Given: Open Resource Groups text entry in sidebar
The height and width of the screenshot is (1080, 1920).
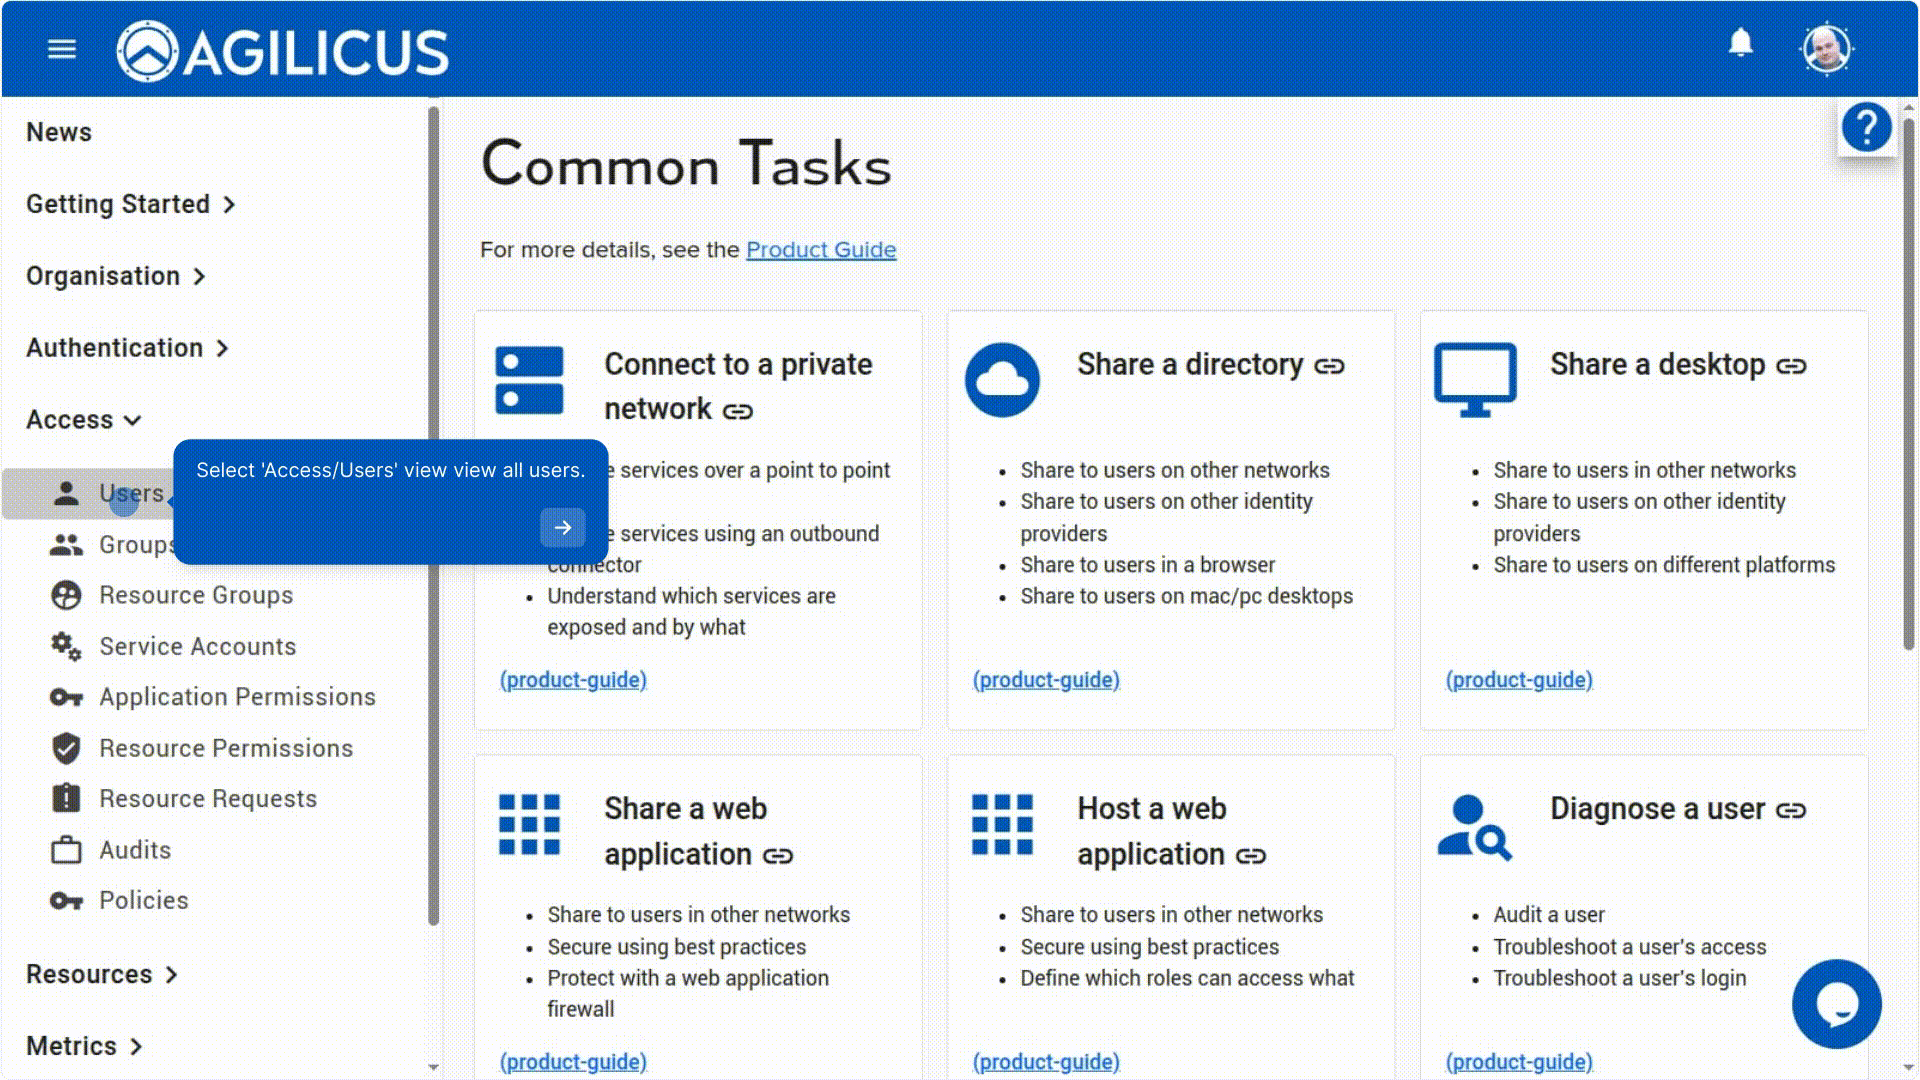Looking at the screenshot, I should point(196,595).
